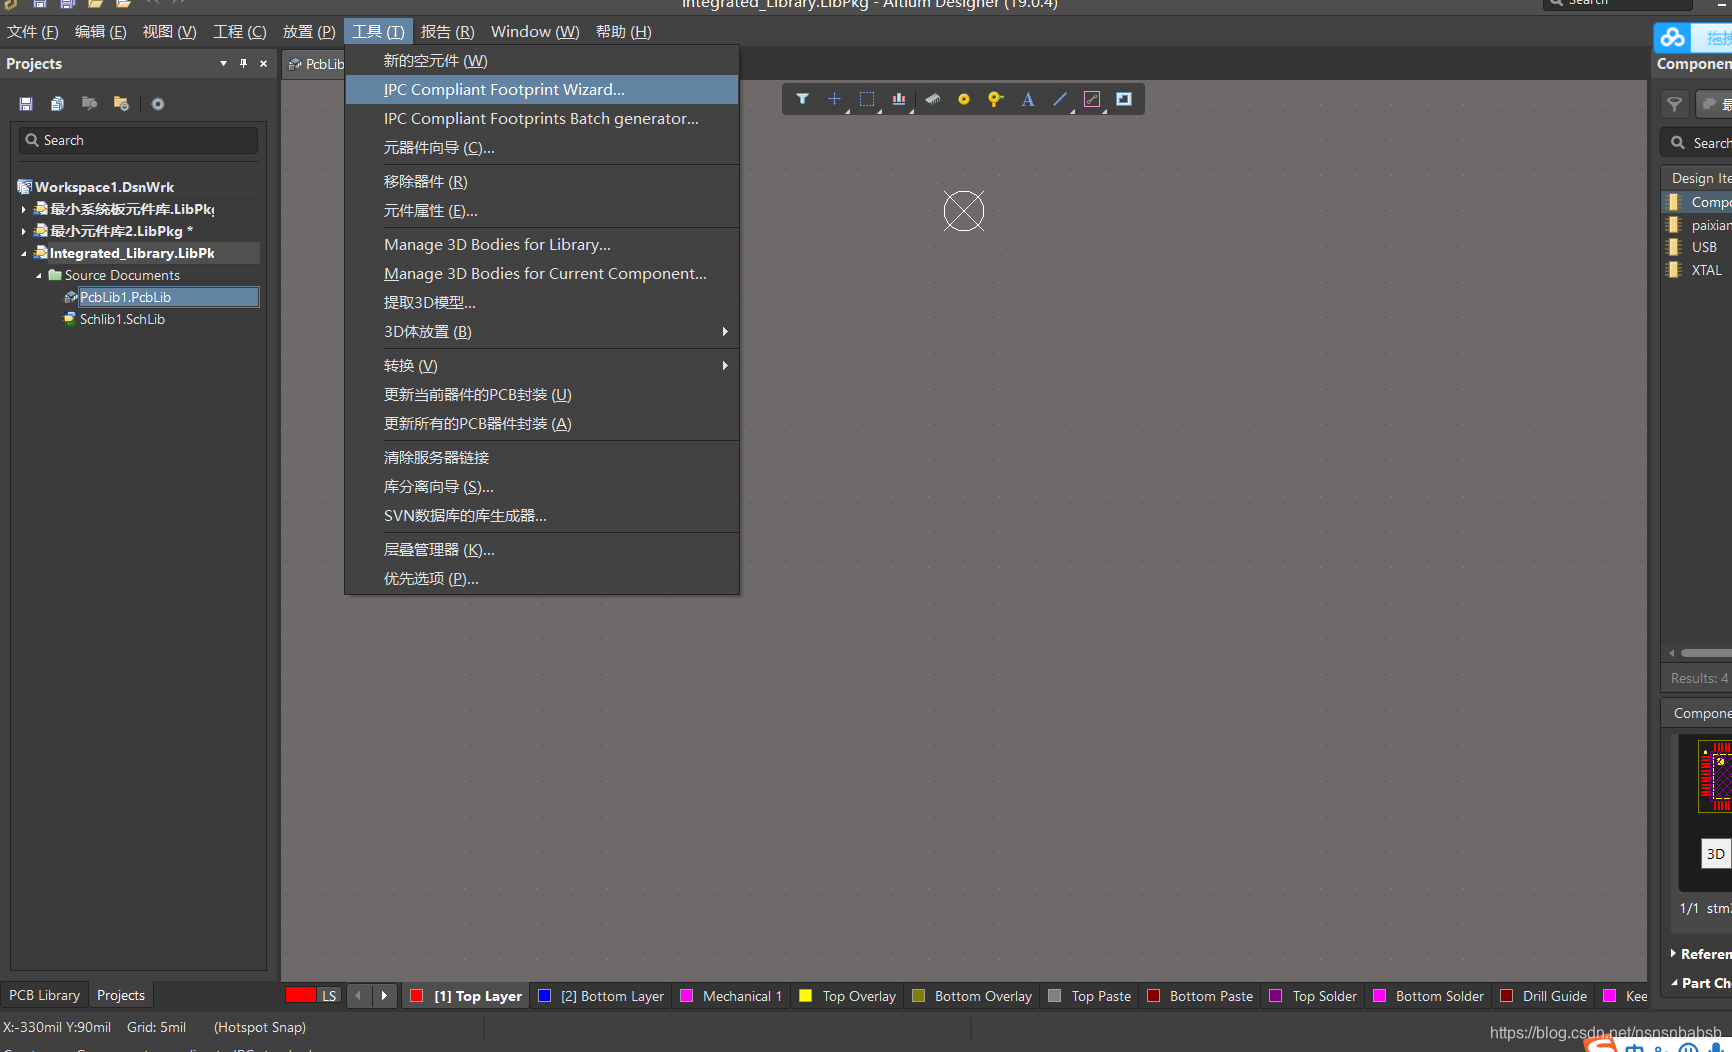Select [1] Top Layer tab

tap(466, 996)
